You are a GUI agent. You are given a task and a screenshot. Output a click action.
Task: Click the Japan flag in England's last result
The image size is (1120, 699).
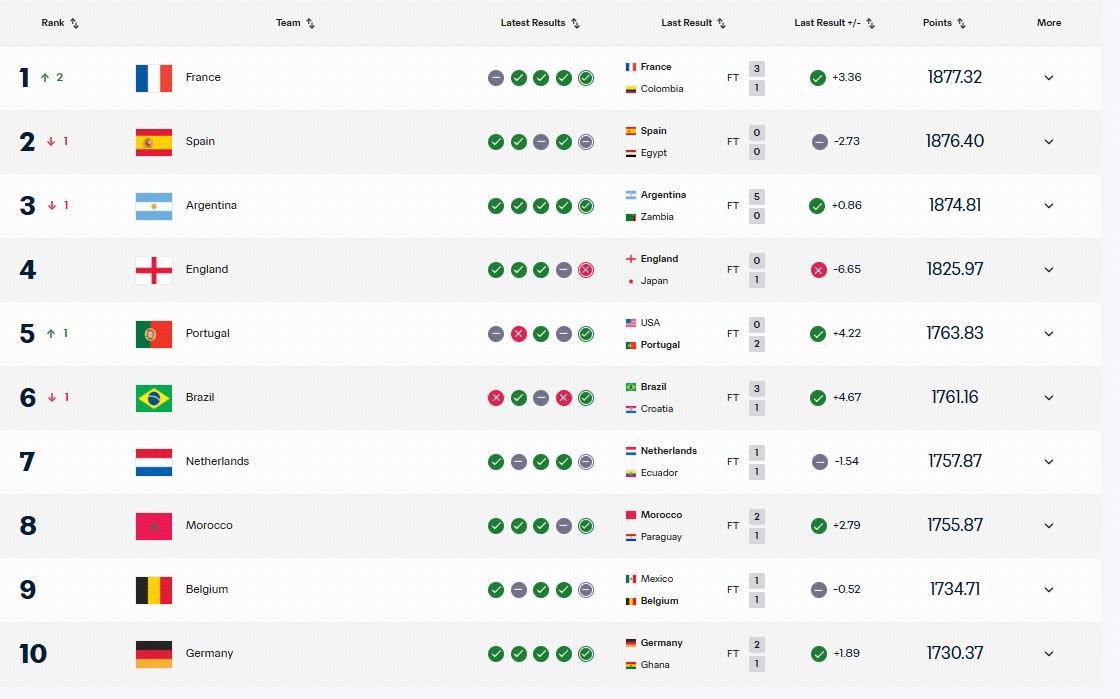pos(631,281)
